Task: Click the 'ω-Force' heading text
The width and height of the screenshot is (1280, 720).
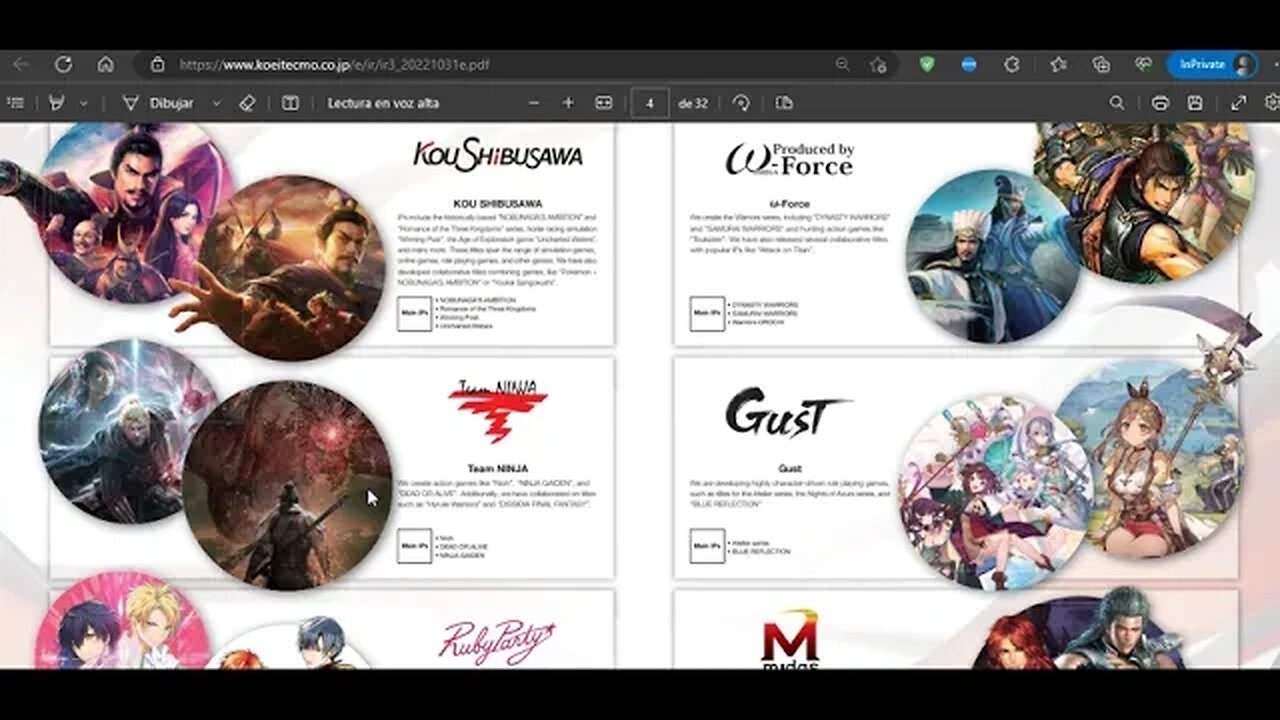Action: point(790,203)
